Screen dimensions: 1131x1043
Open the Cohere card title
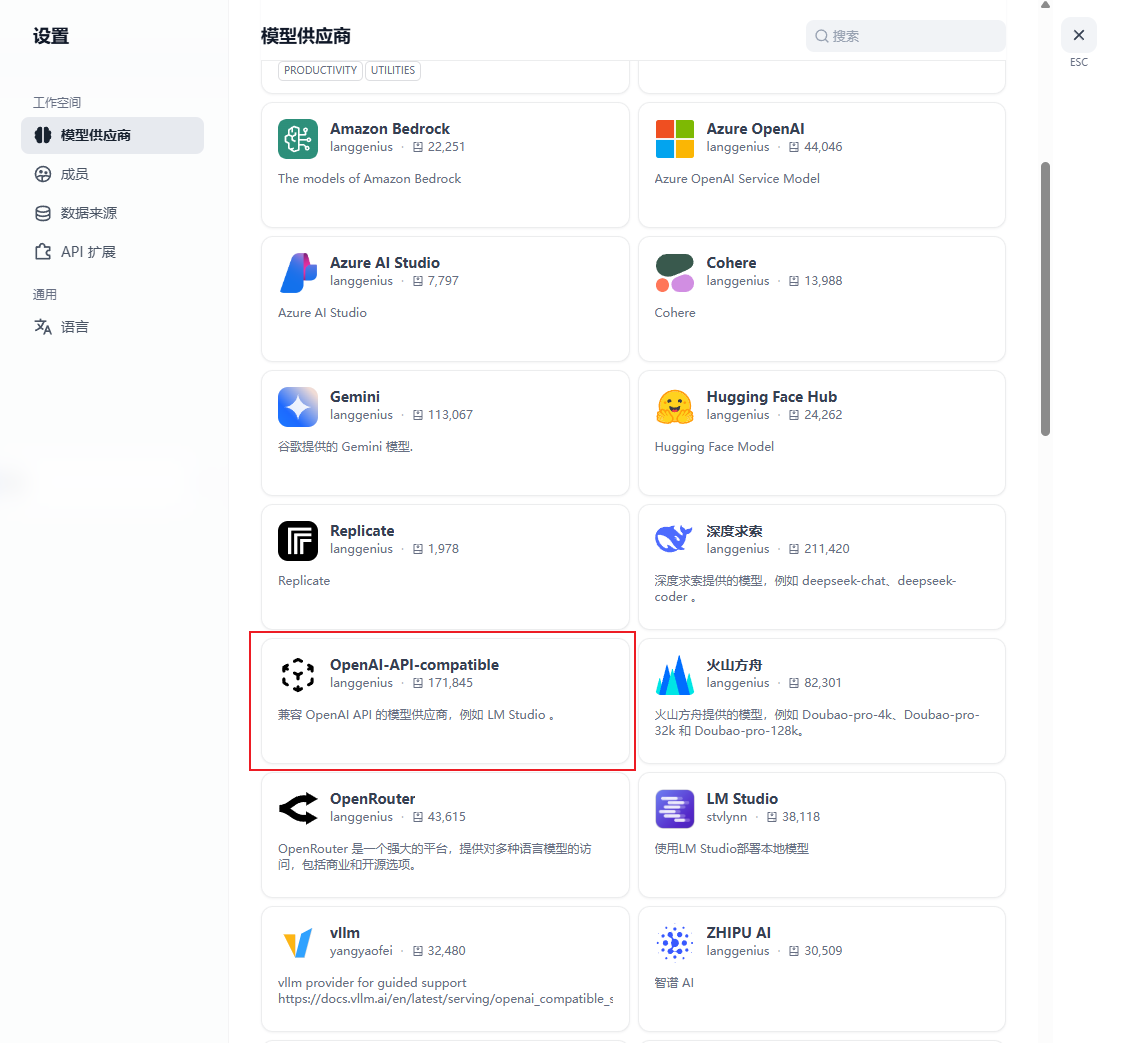(x=731, y=263)
